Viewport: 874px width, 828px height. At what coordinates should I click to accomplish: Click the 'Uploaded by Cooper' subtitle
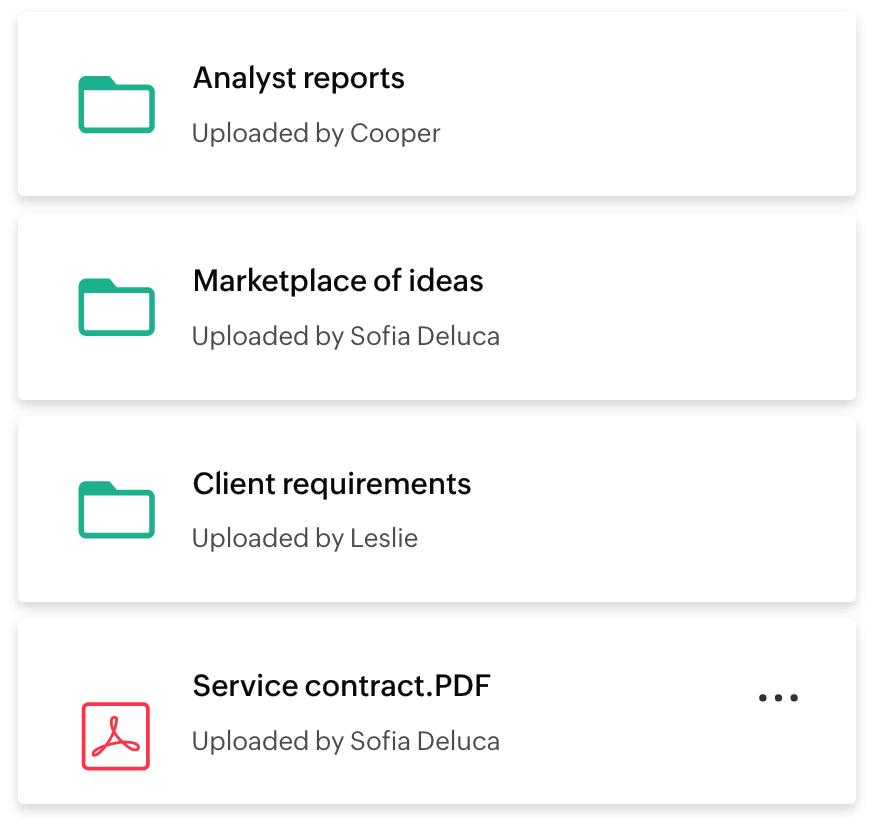[315, 133]
